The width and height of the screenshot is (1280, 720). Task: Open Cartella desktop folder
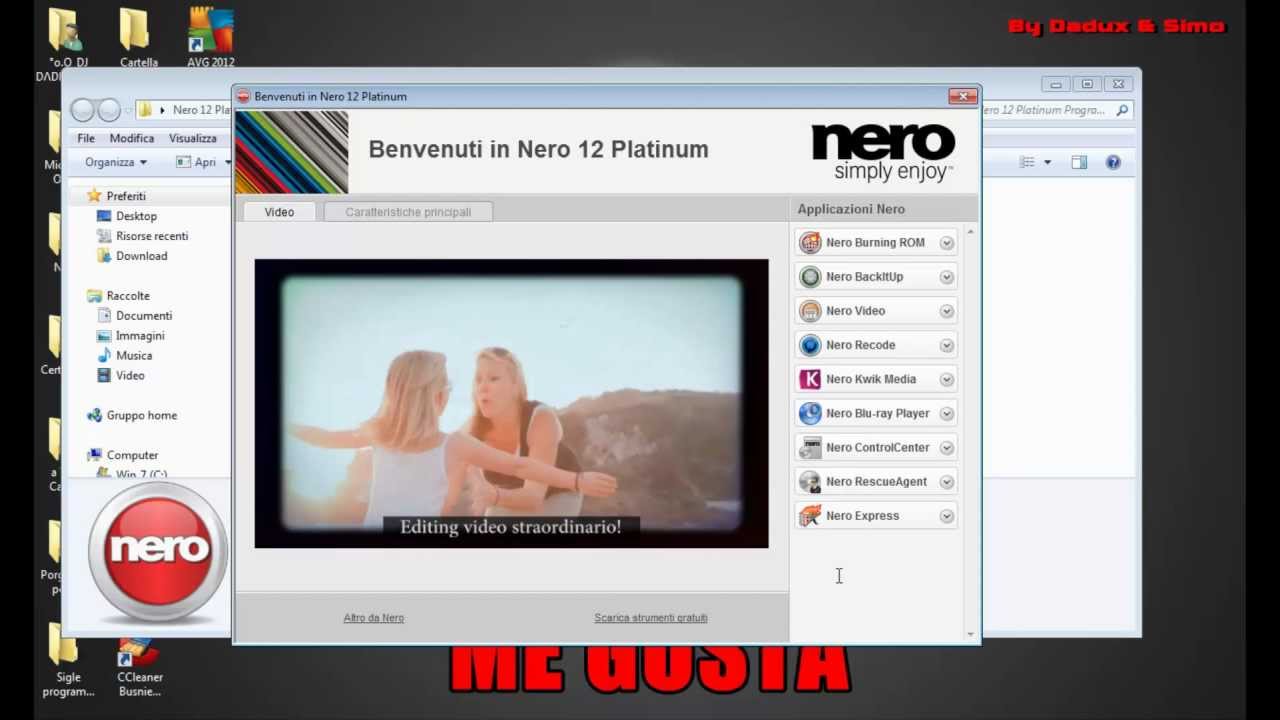pyautogui.click(x=138, y=38)
